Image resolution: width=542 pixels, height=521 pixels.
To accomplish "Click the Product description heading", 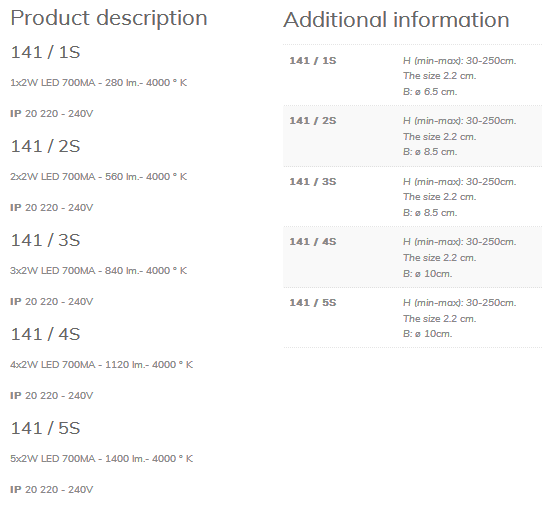I will 109,18.
